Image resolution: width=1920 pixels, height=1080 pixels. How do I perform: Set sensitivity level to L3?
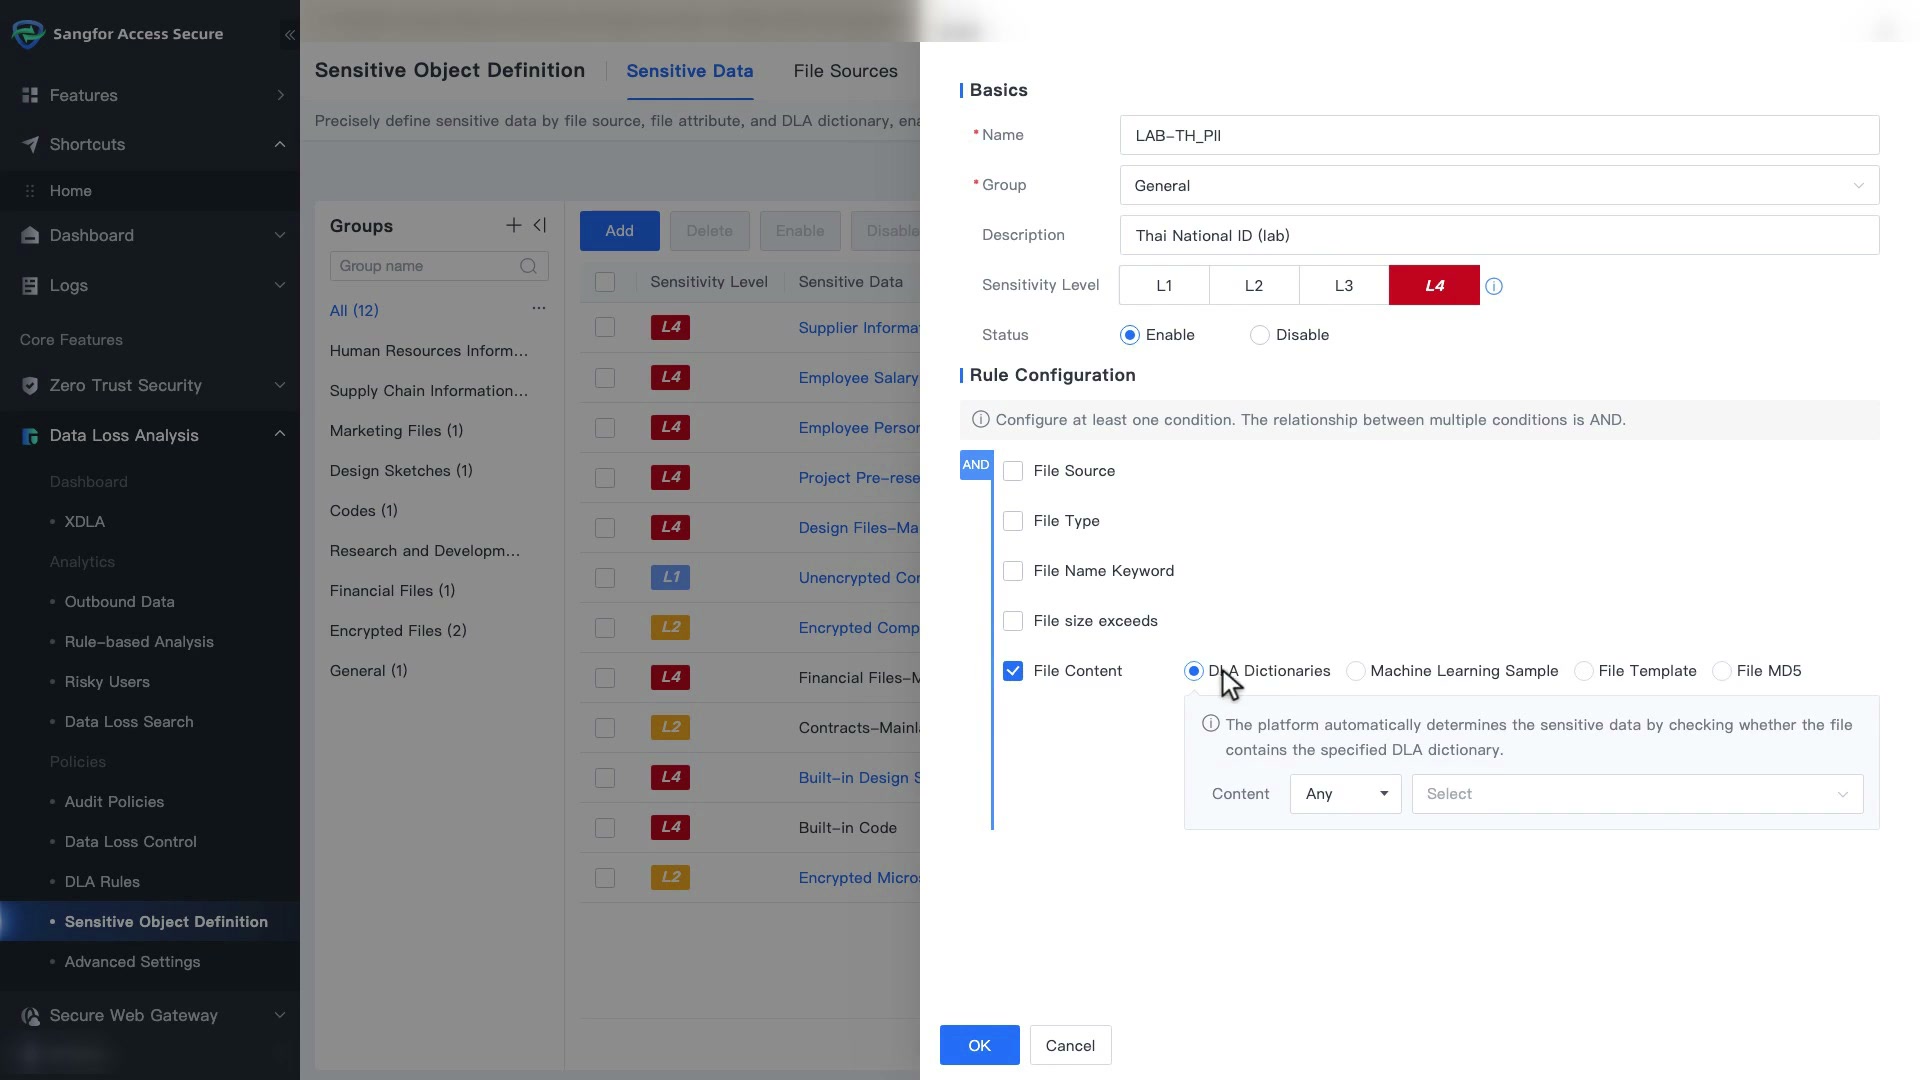click(1344, 285)
